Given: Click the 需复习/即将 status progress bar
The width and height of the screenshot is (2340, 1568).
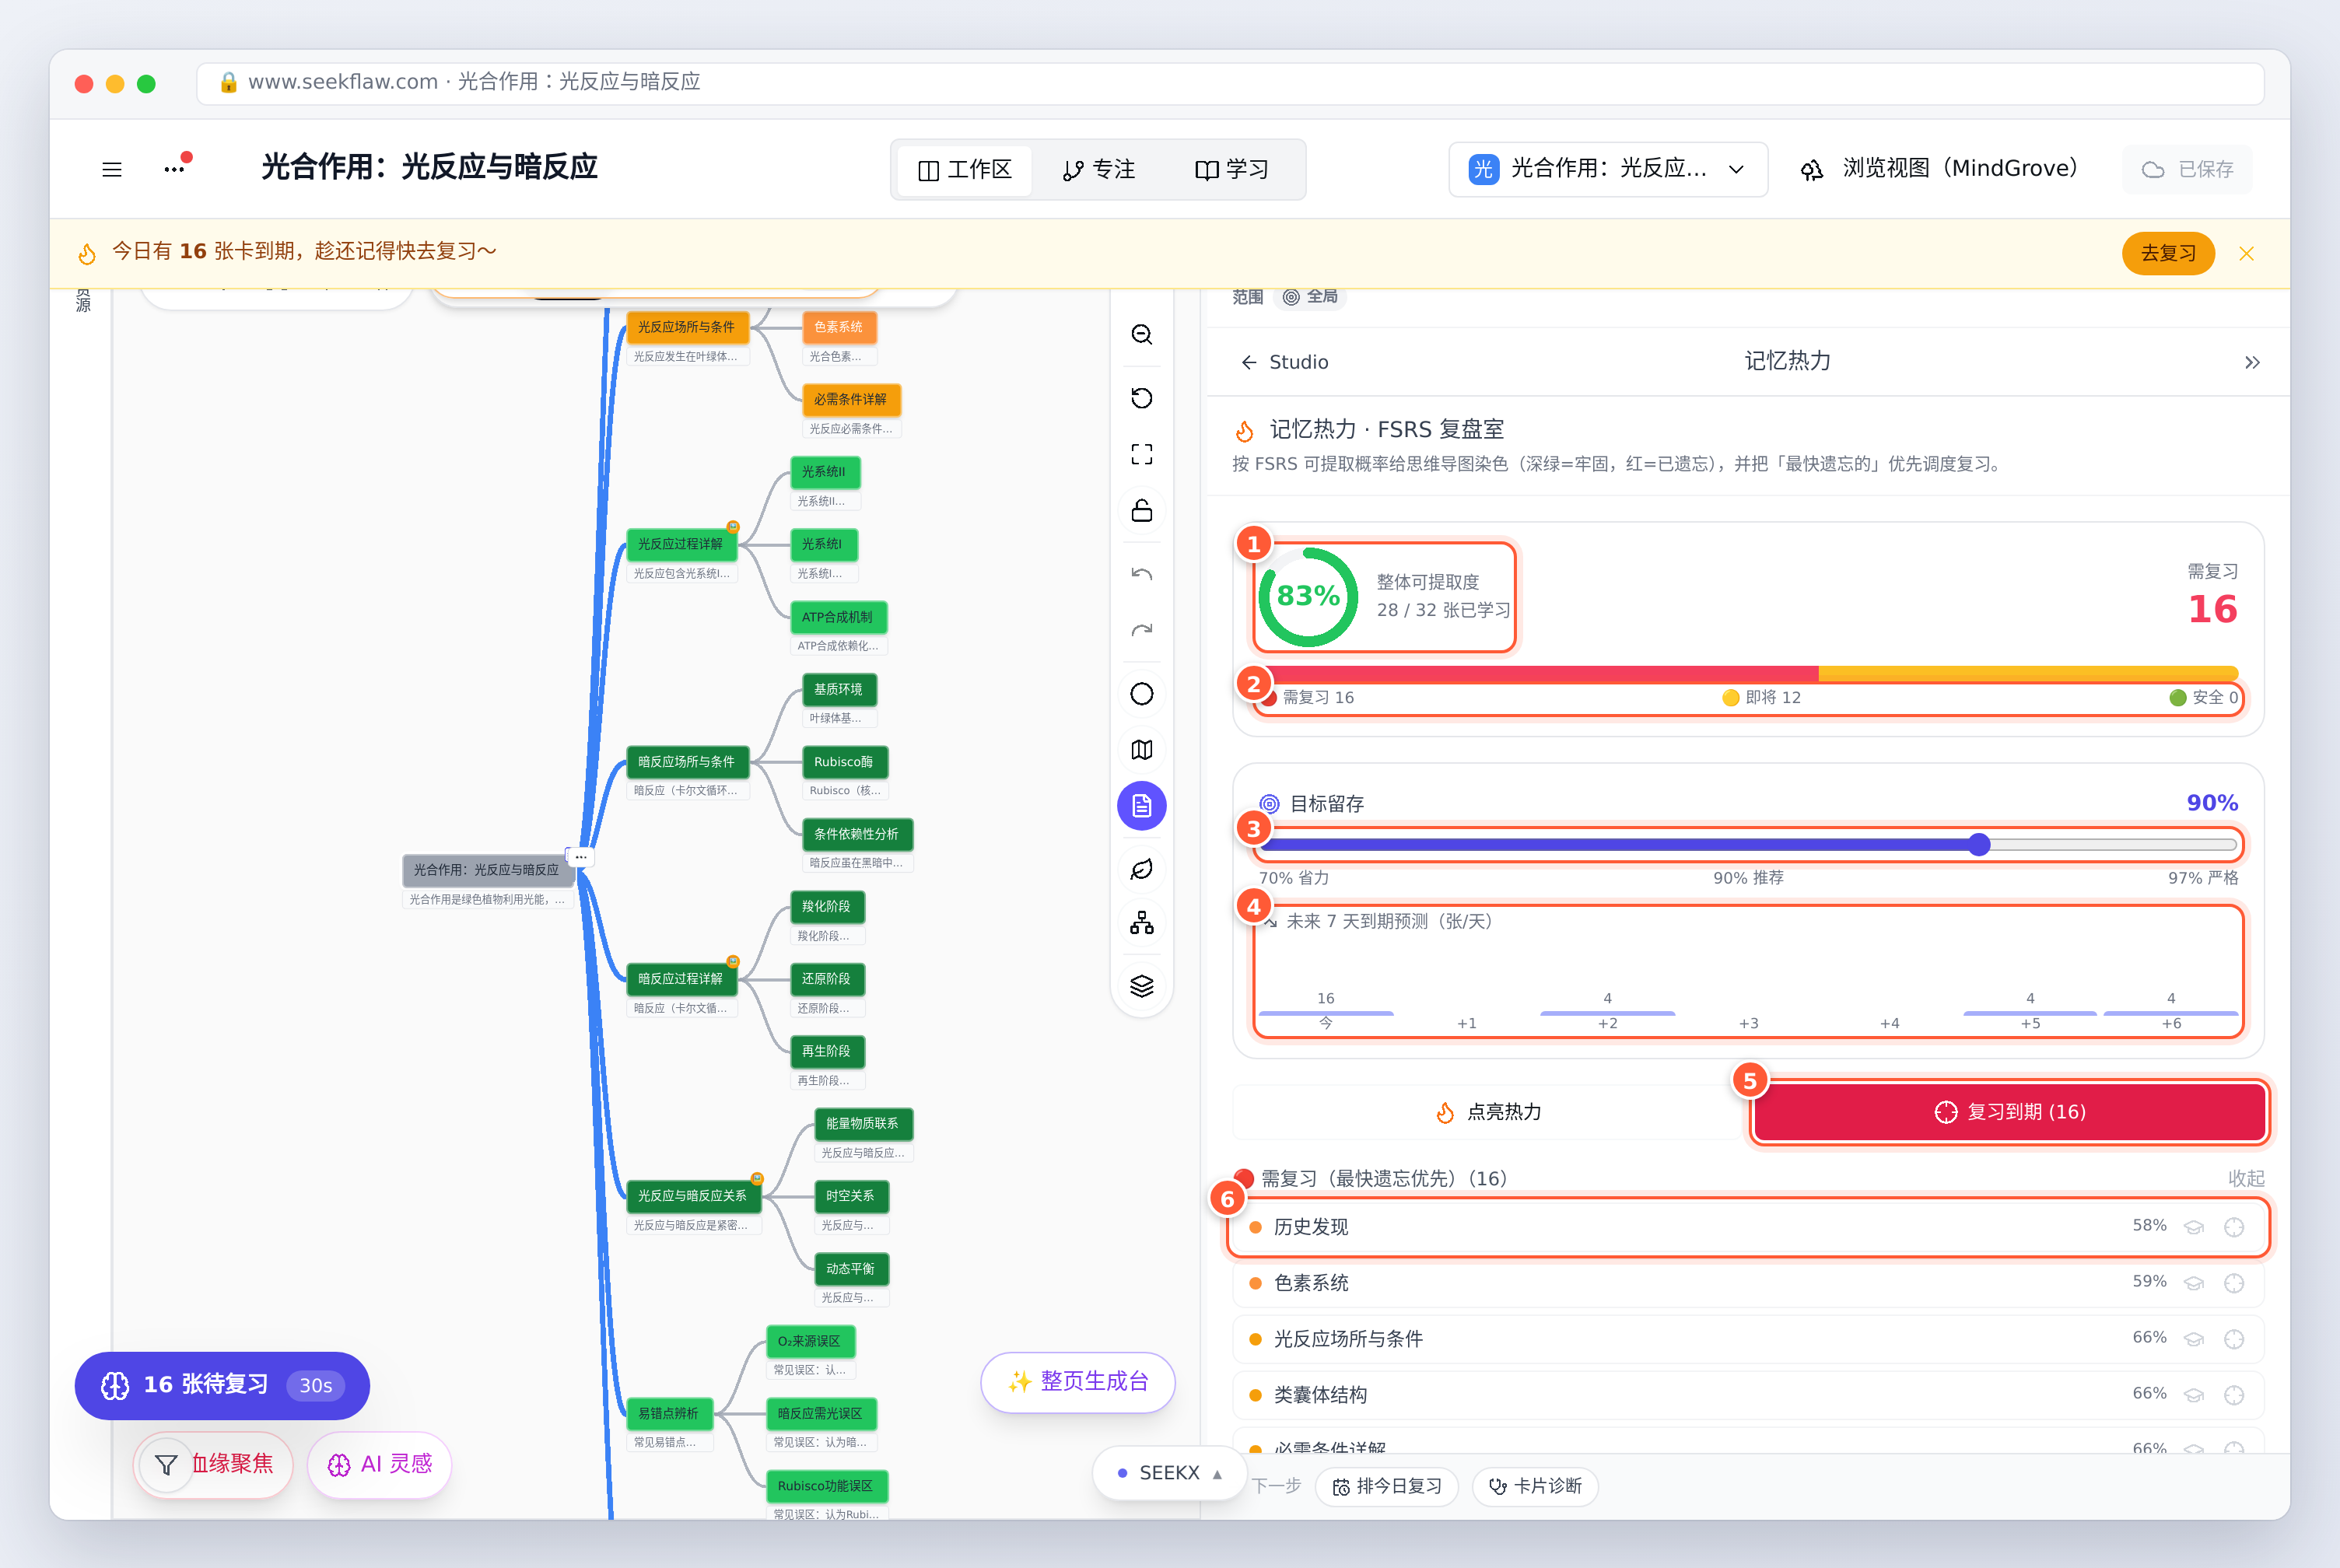Looking at the screenshot, I should click(1747, 673).
